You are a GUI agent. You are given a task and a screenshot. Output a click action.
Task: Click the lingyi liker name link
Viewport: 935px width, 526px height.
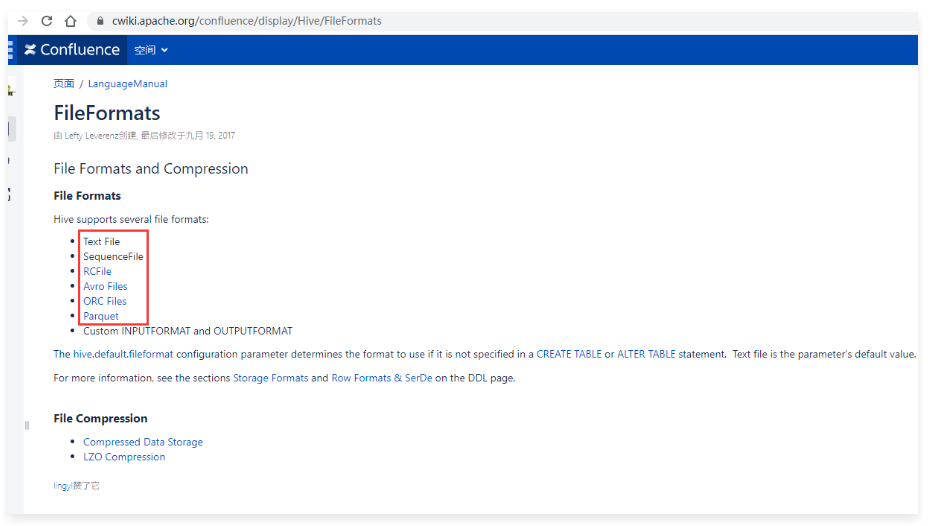pos(62,486)
